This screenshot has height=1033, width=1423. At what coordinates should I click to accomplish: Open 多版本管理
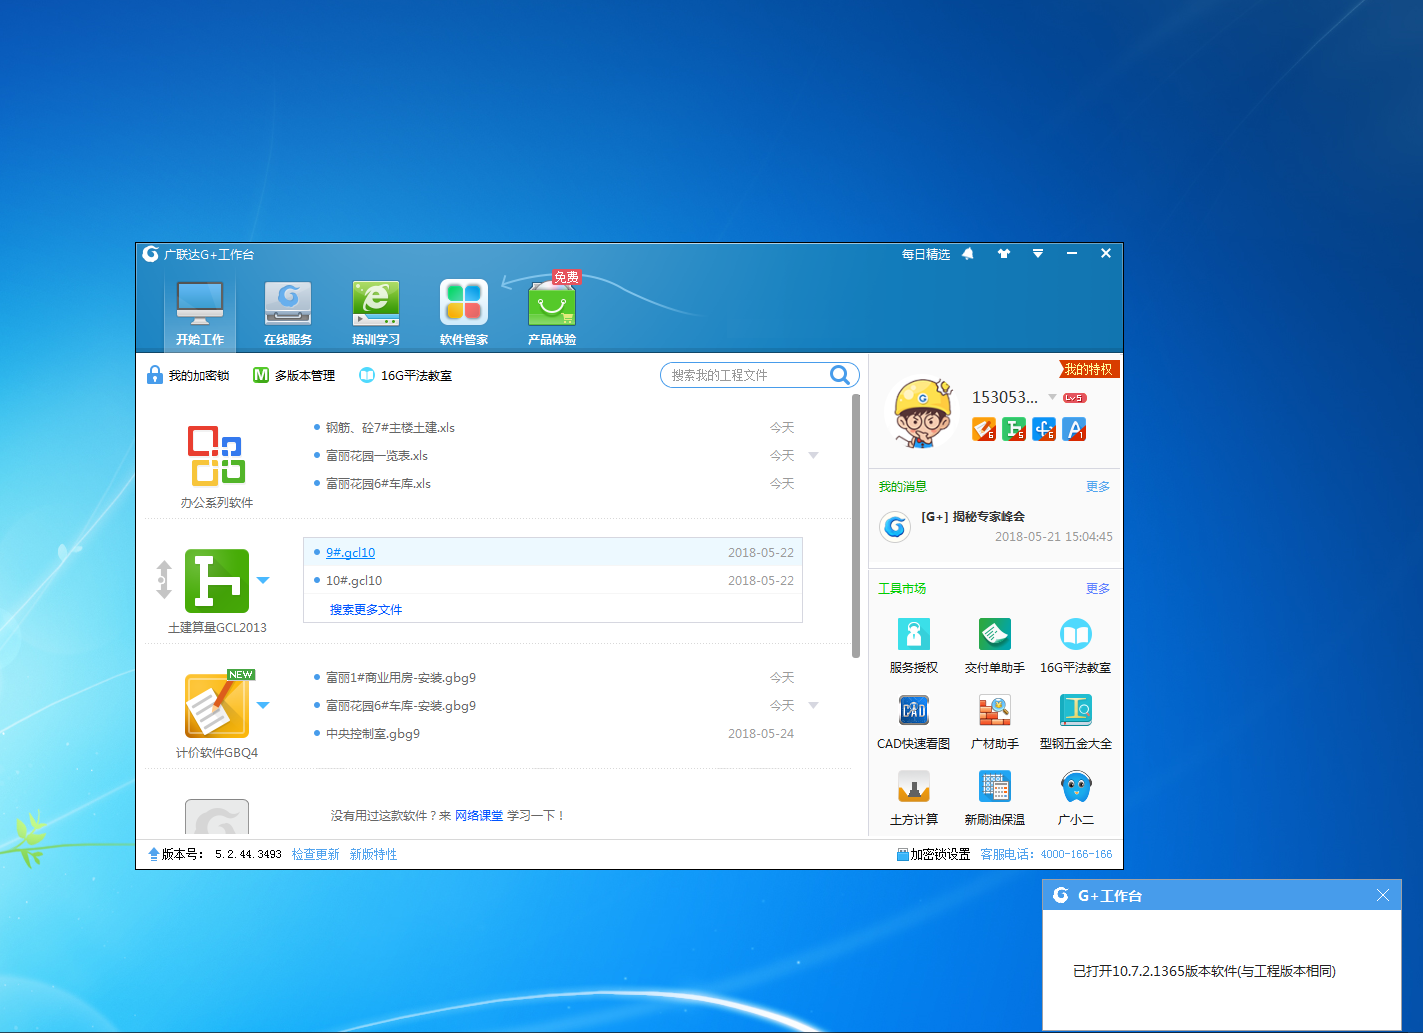[x=294, y=375]
